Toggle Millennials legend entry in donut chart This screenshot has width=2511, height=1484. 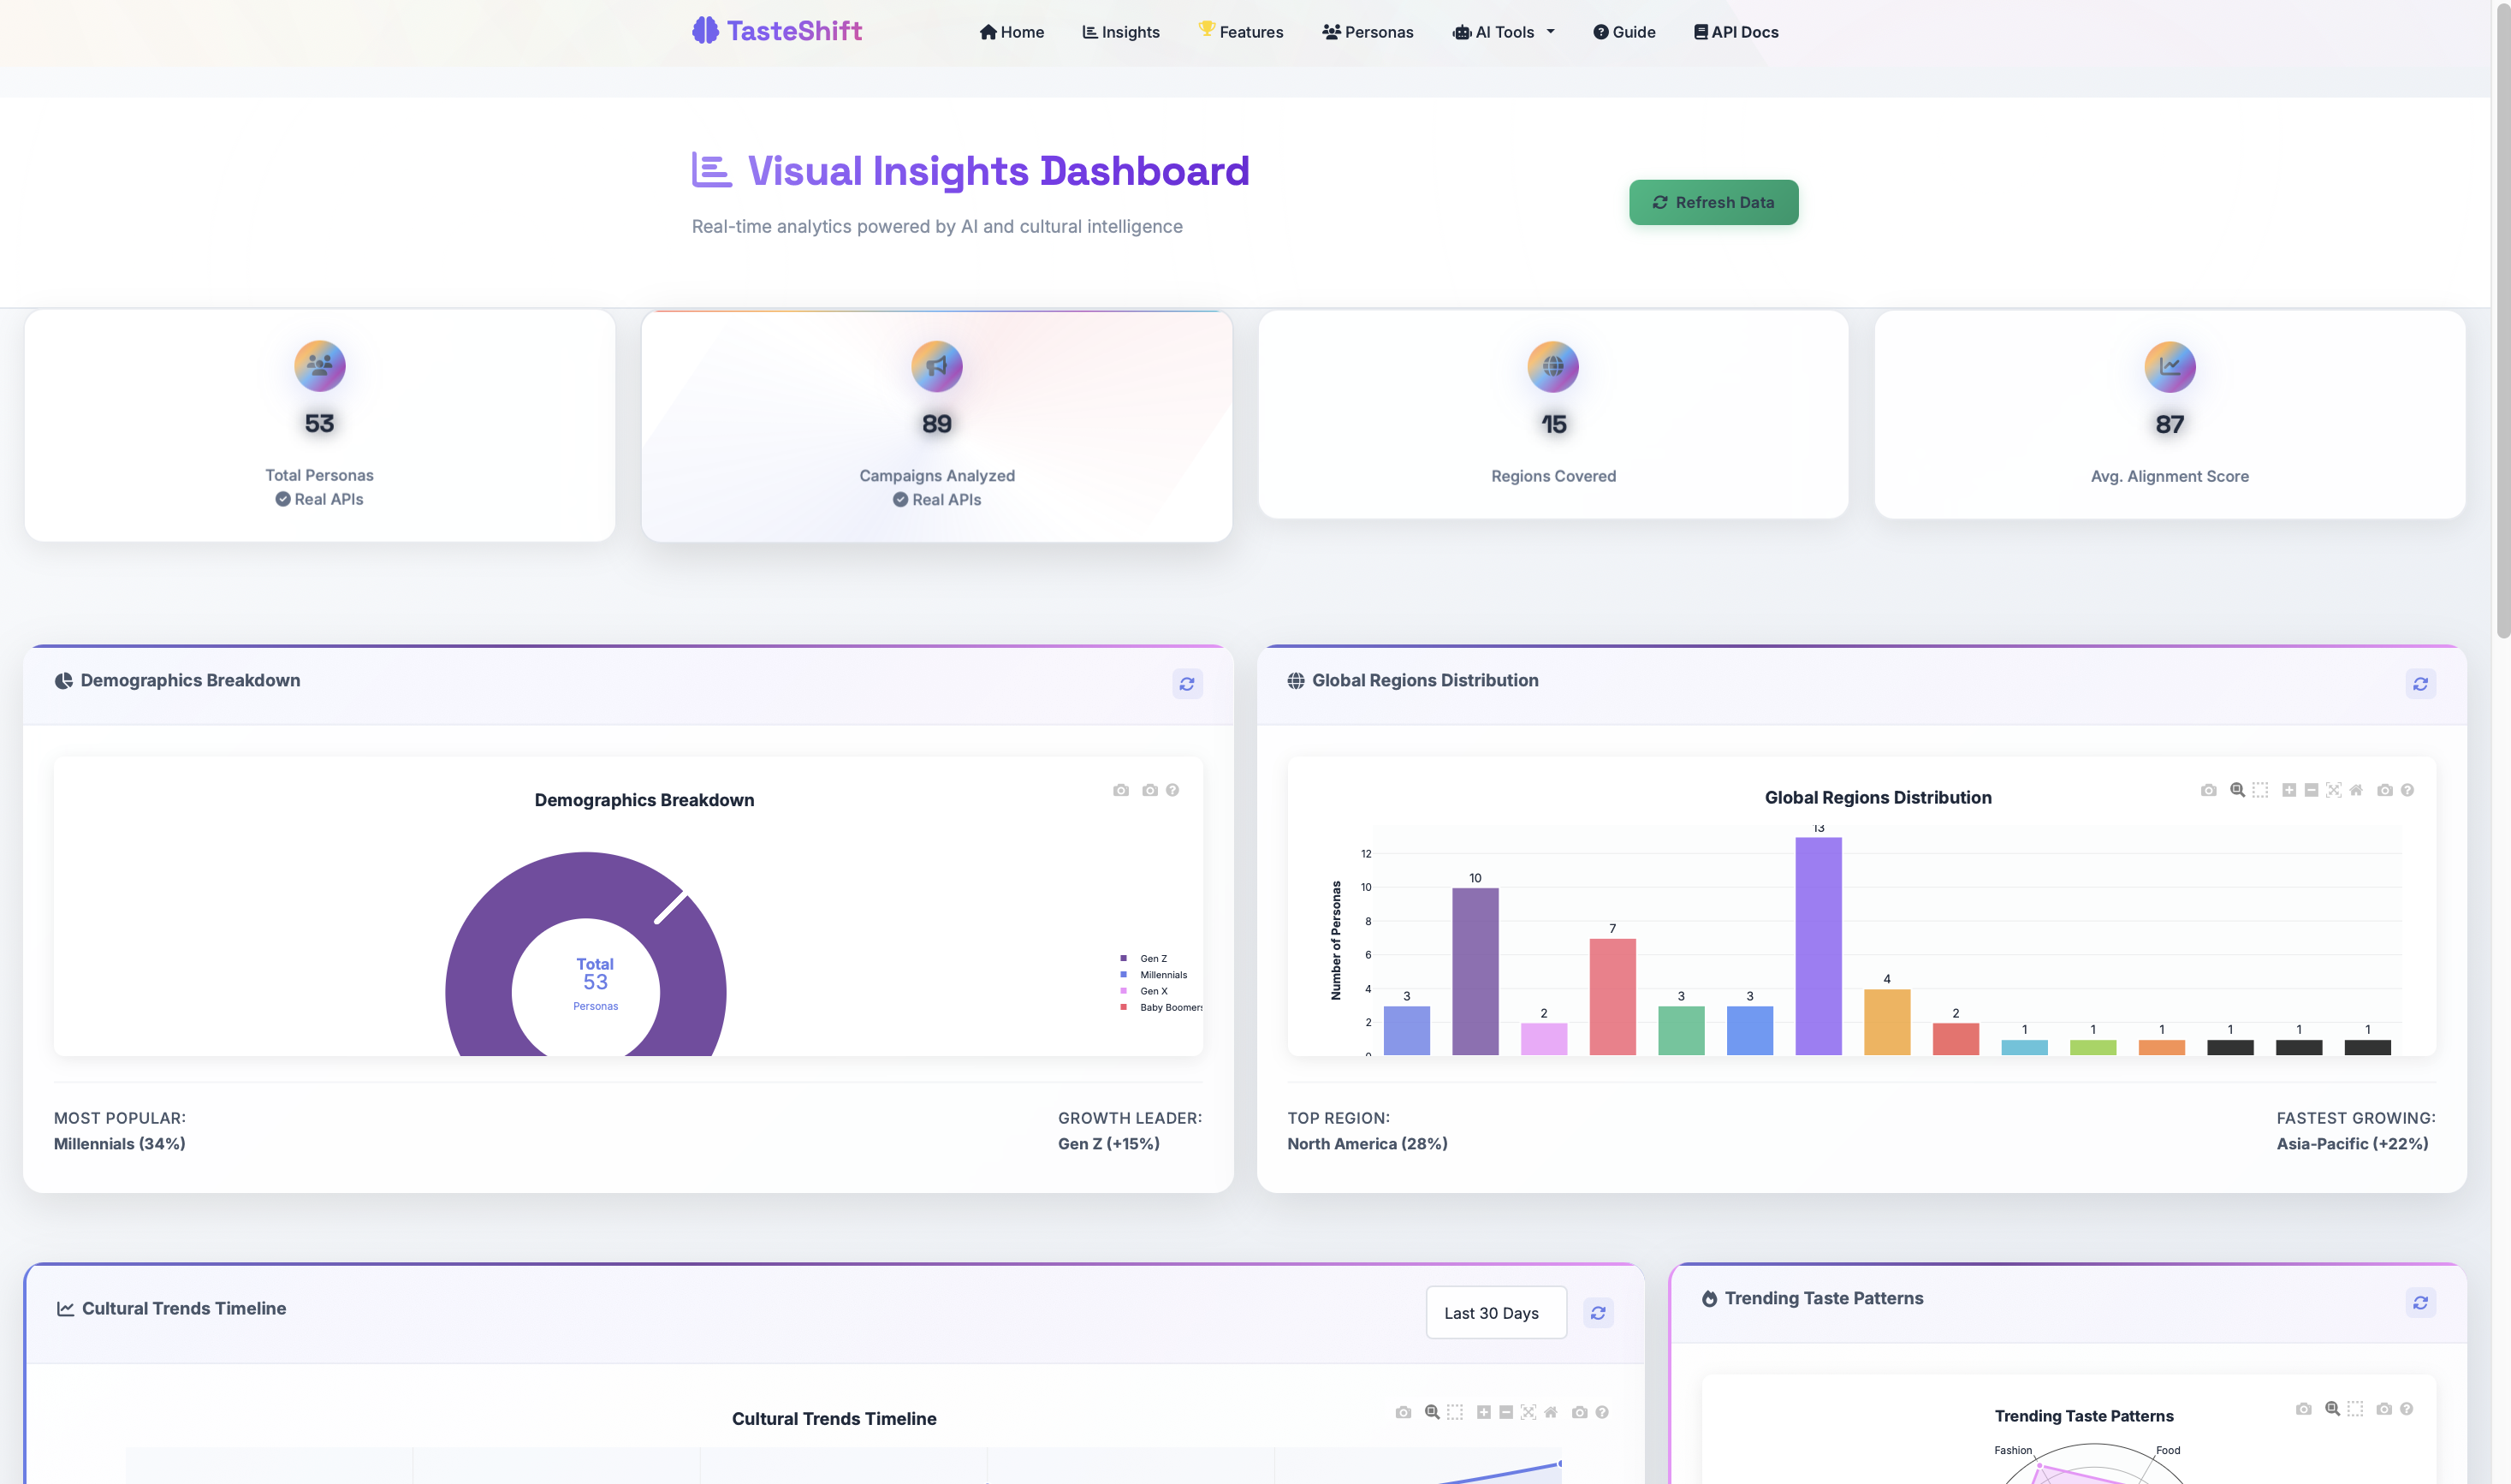(1162, 975)
